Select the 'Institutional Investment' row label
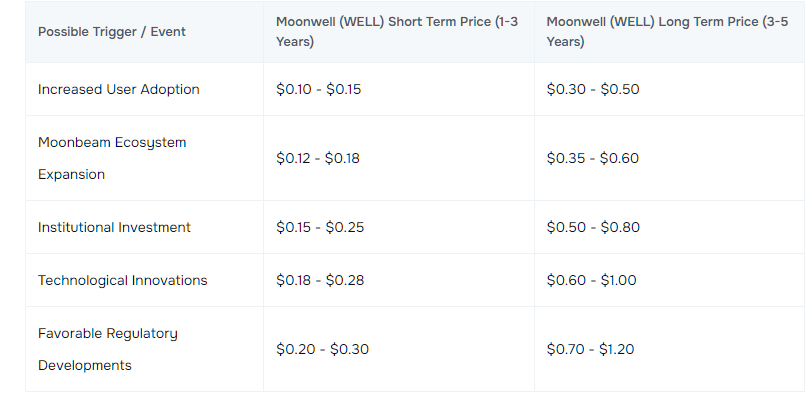 (x=114, y=227)
